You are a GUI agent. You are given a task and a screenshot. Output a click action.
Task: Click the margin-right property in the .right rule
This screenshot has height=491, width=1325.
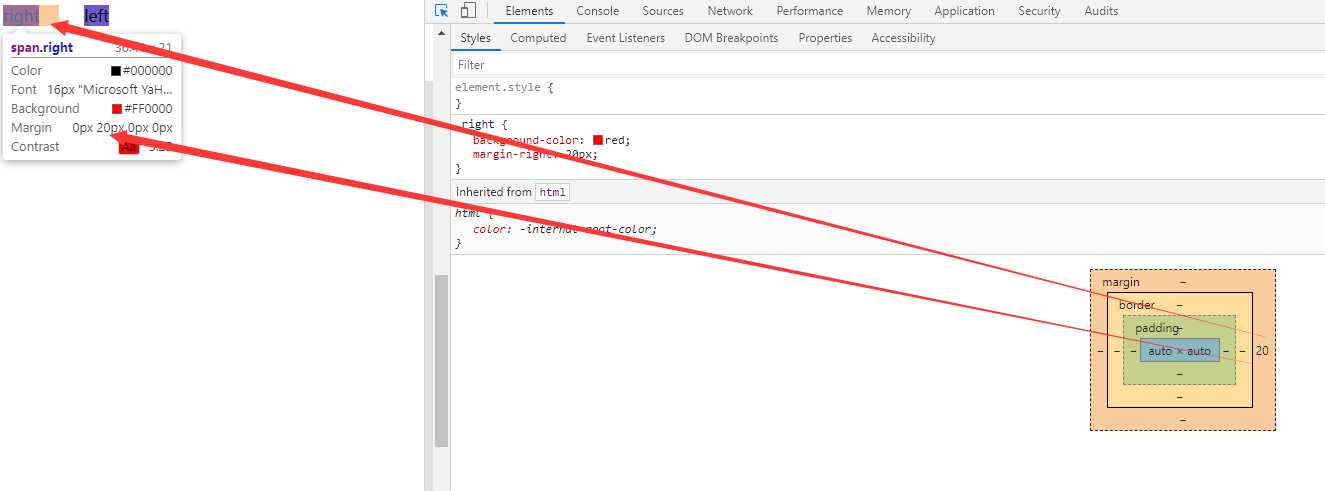click(x=515, y=155)
